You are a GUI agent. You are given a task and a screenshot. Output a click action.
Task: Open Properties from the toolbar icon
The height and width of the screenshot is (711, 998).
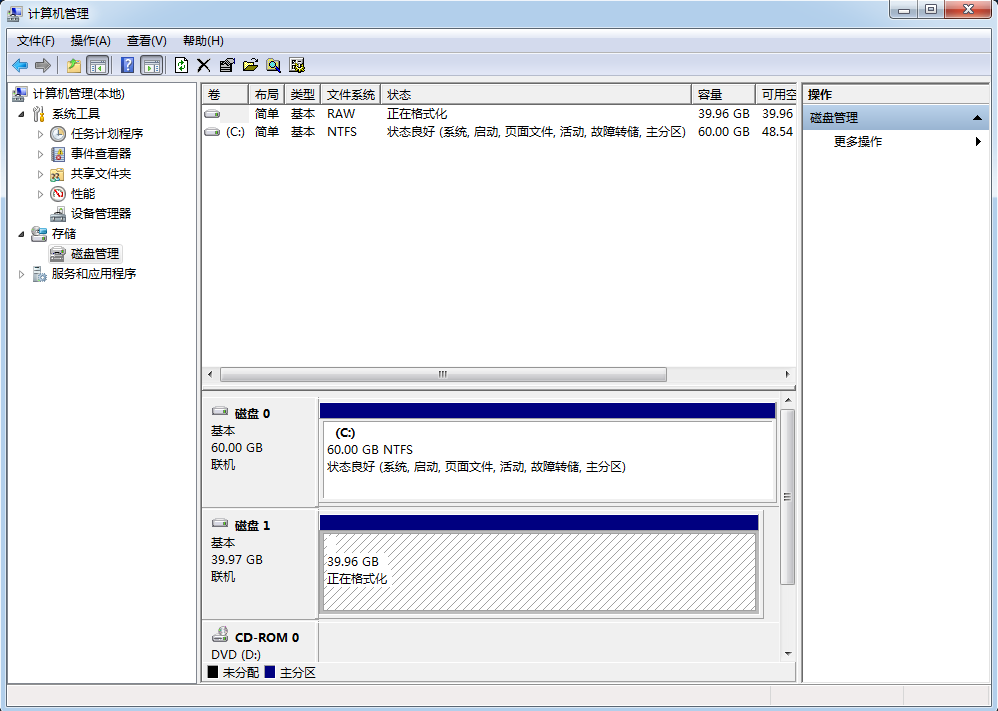(x=226, y=65)
